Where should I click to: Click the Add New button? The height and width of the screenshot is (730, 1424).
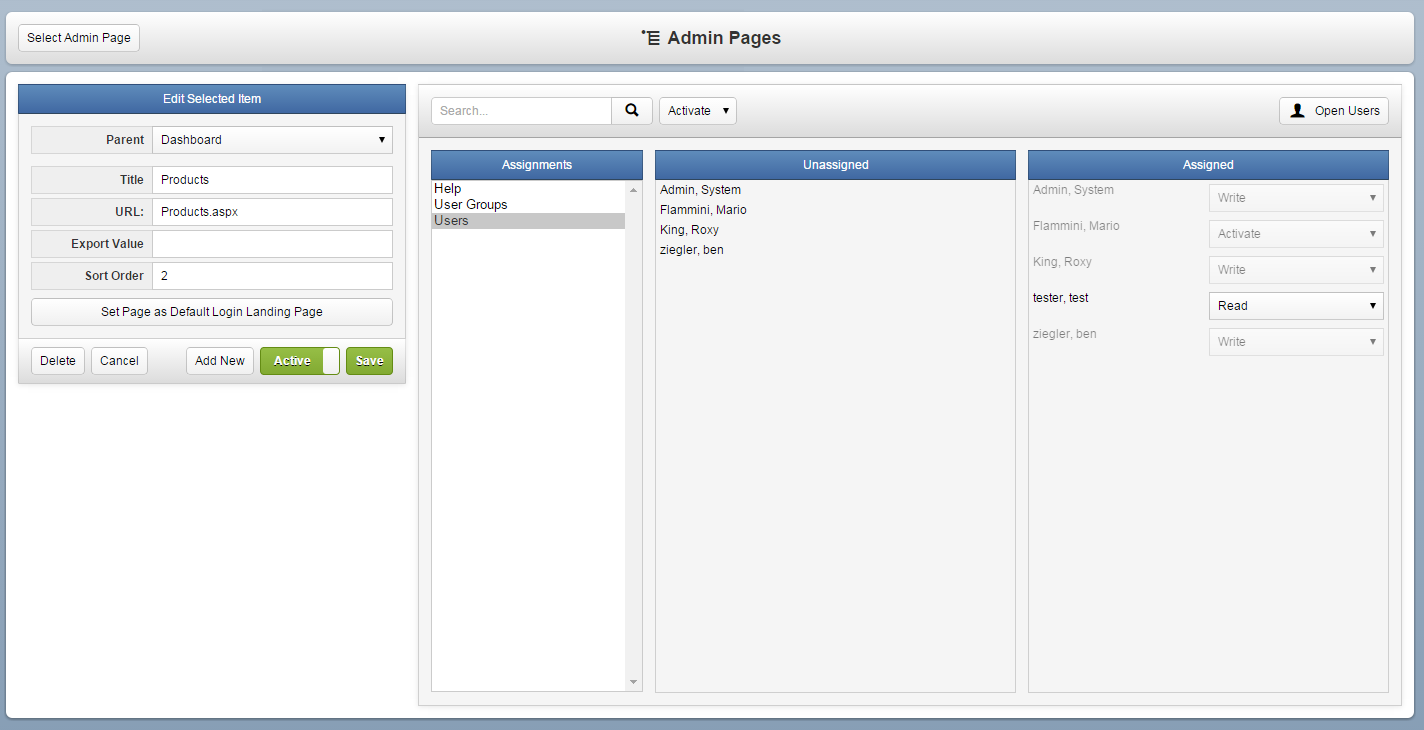[x=220, y=361]
